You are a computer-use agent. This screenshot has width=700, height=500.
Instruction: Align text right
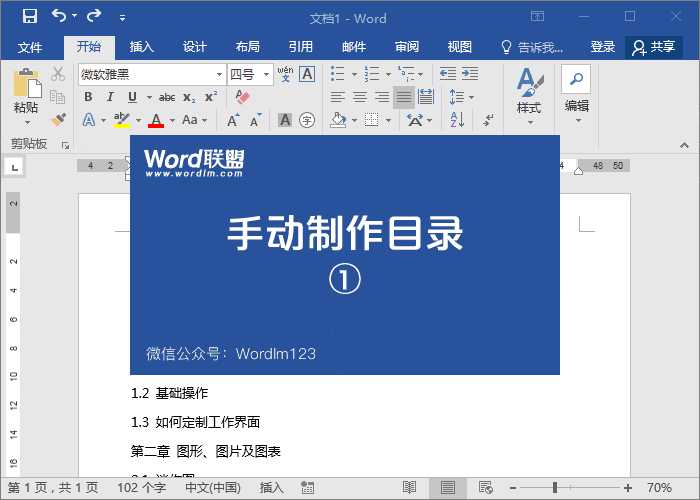pos(382,97)
